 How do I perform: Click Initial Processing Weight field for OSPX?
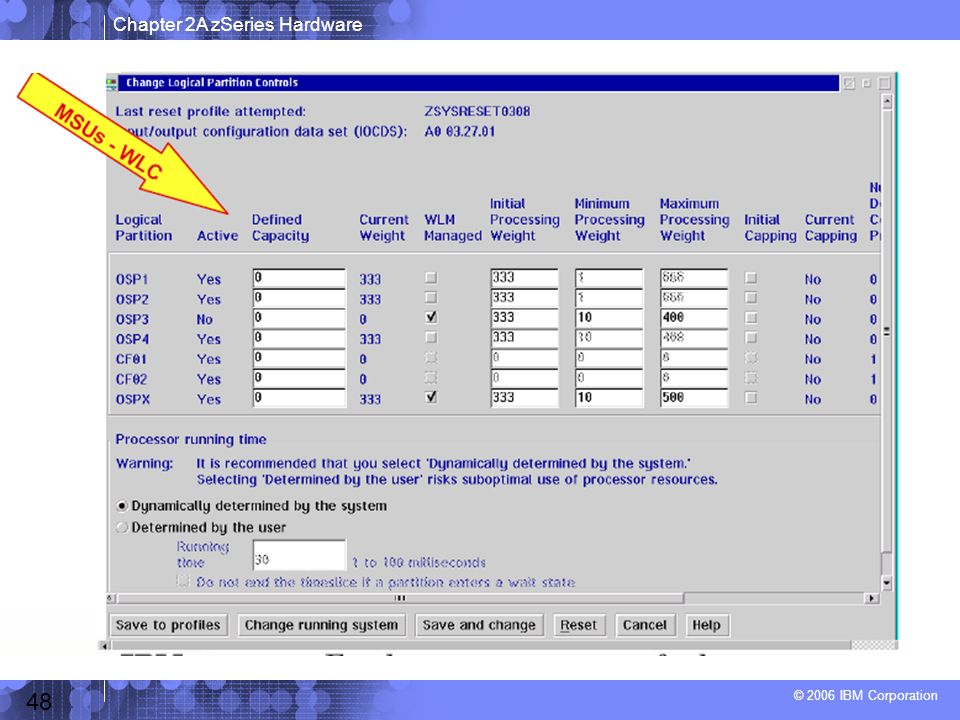(524, 398)
